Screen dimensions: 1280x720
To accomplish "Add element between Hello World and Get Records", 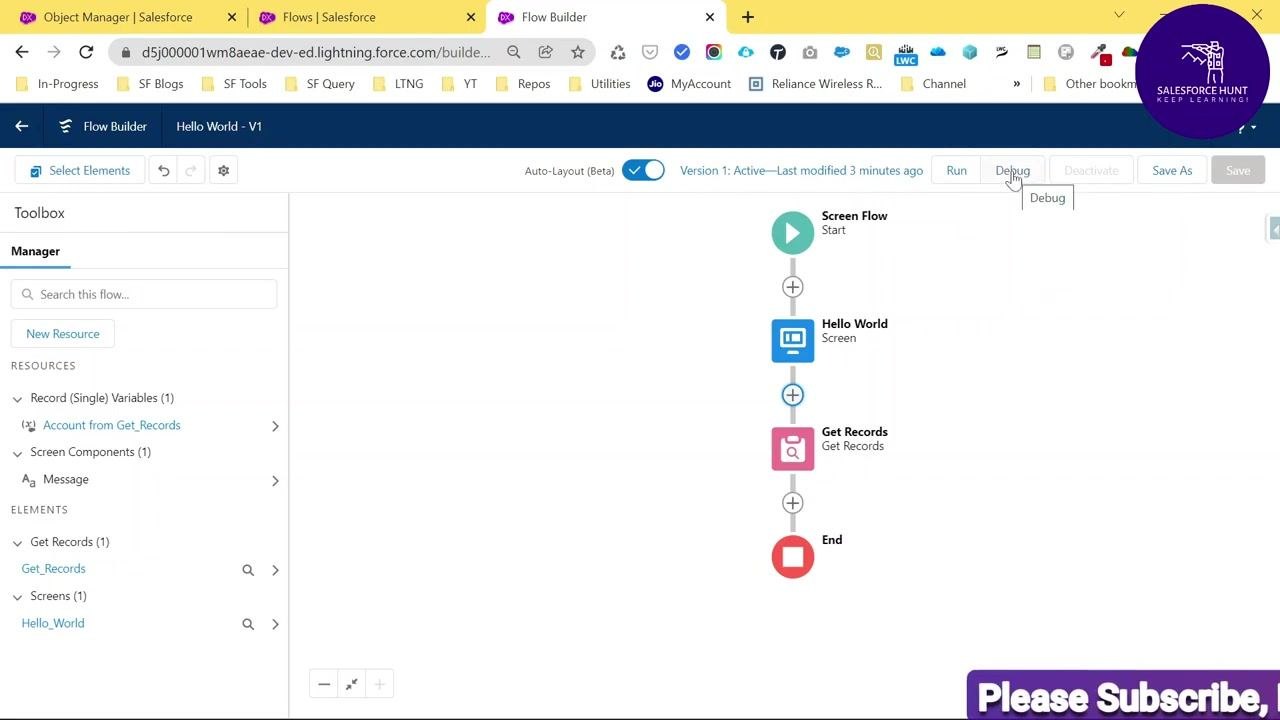I will coord(793,395).
